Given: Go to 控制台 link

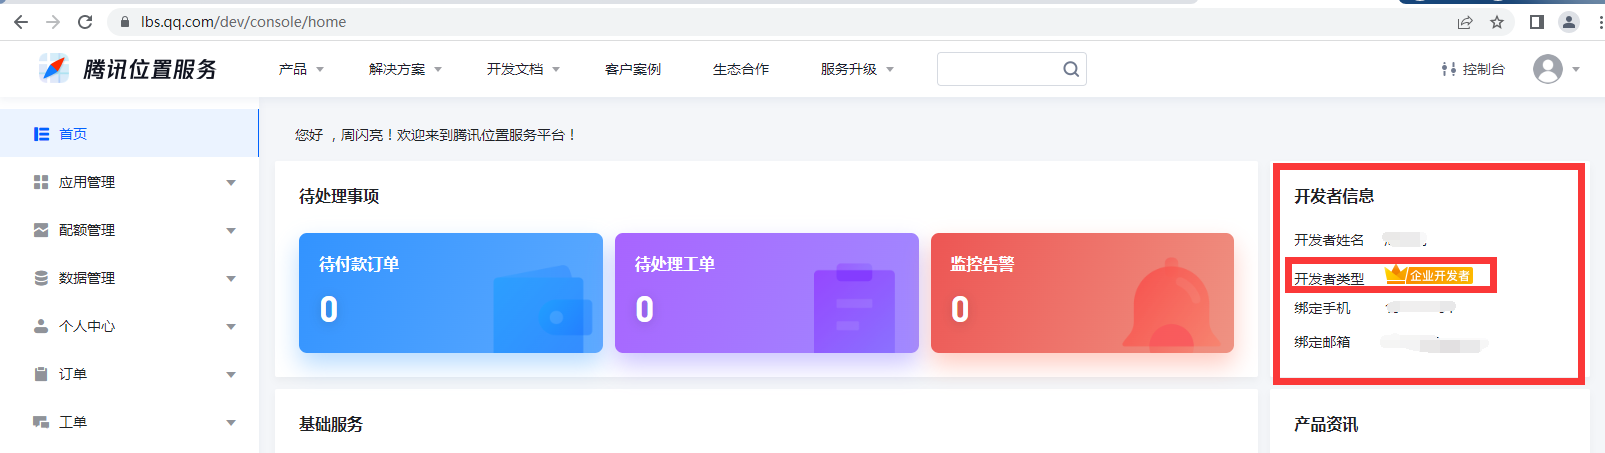Looking at the screenshot, I should (1483, 69).
